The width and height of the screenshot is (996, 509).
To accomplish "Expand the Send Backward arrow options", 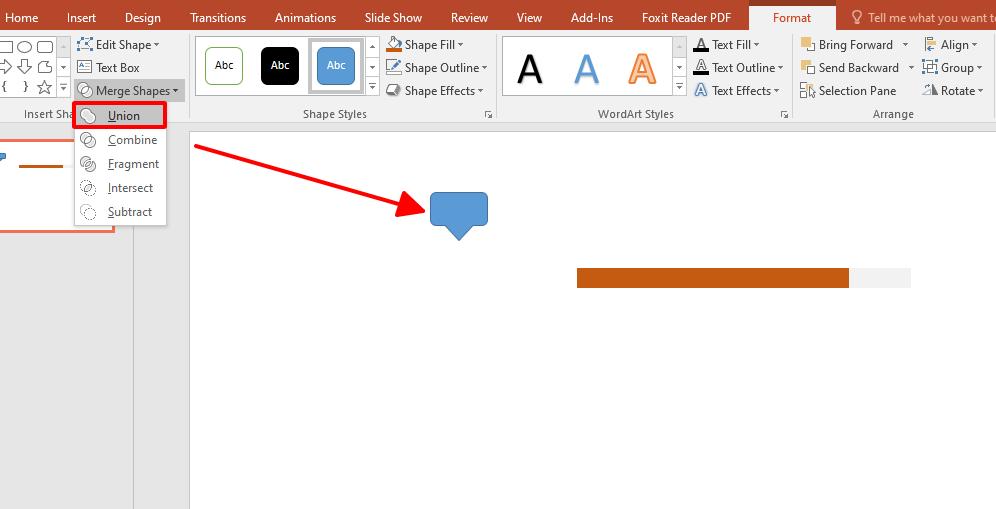I will pos(911,67).
